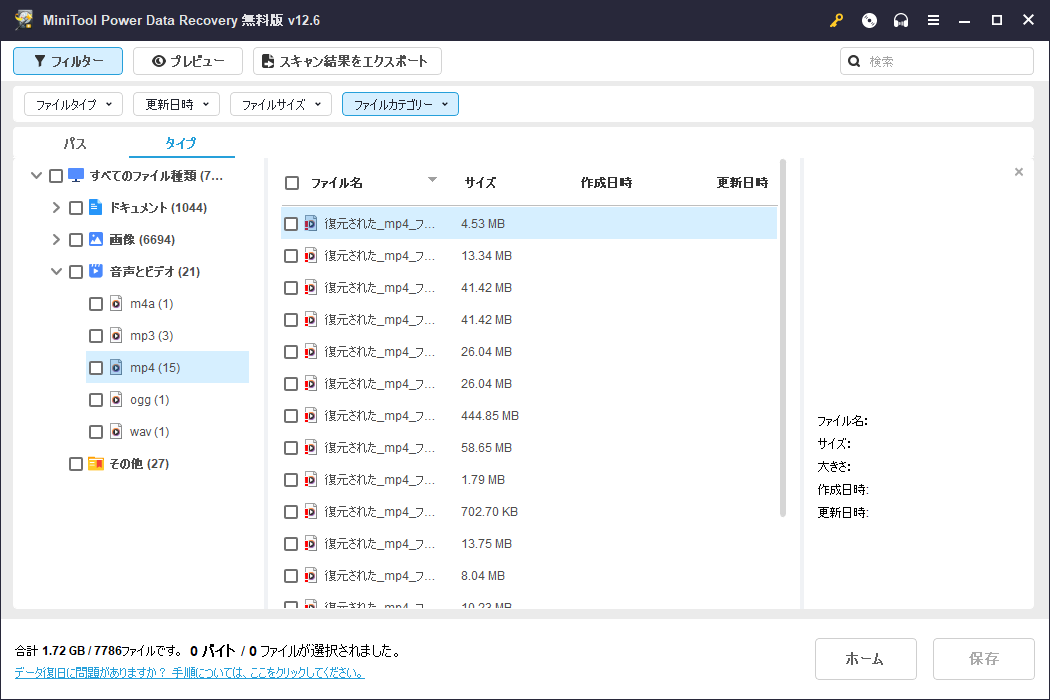Expand the 画像 tree node
Image resolution: width=1050 pixels, height=700 pixels.
click(x=56, y=240)
